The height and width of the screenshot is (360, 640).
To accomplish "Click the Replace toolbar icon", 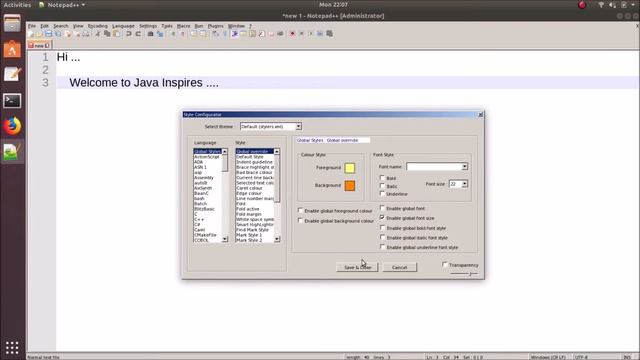I will pyautogui.click(x=160, y=34).
